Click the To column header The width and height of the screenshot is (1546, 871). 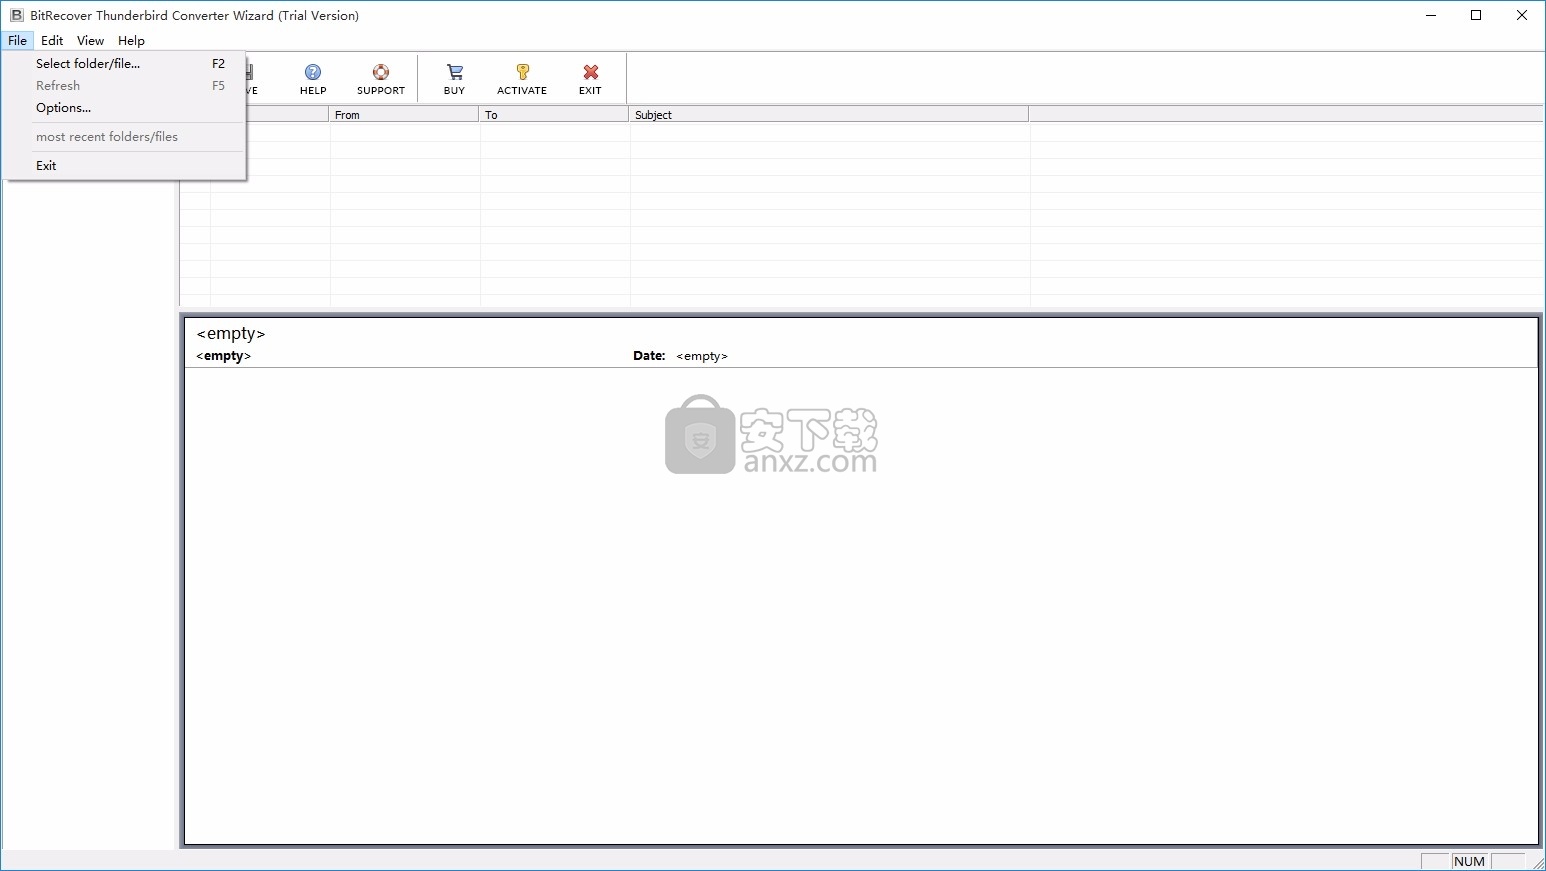click(554, 115)
